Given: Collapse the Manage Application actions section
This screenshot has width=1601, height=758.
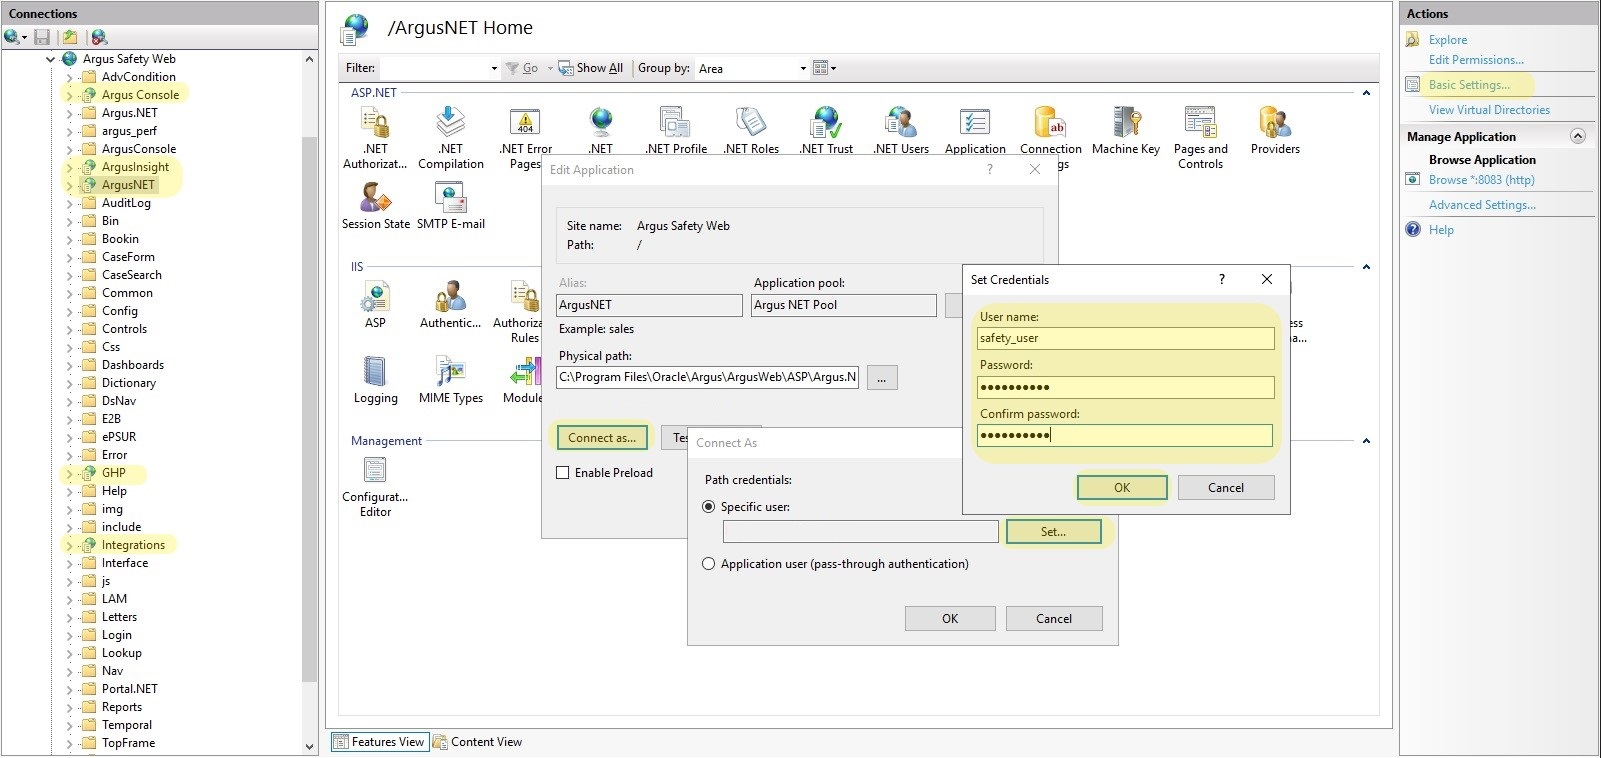Looking at the screenshot, I should click(x=1578, y=136).
